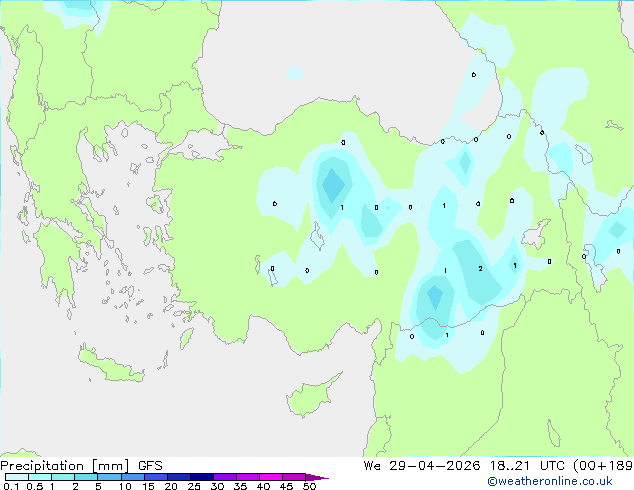Click the 5–10 mm legend swatch
The height and width of the screenshot is (490, 634).
[x=109, y=477]
